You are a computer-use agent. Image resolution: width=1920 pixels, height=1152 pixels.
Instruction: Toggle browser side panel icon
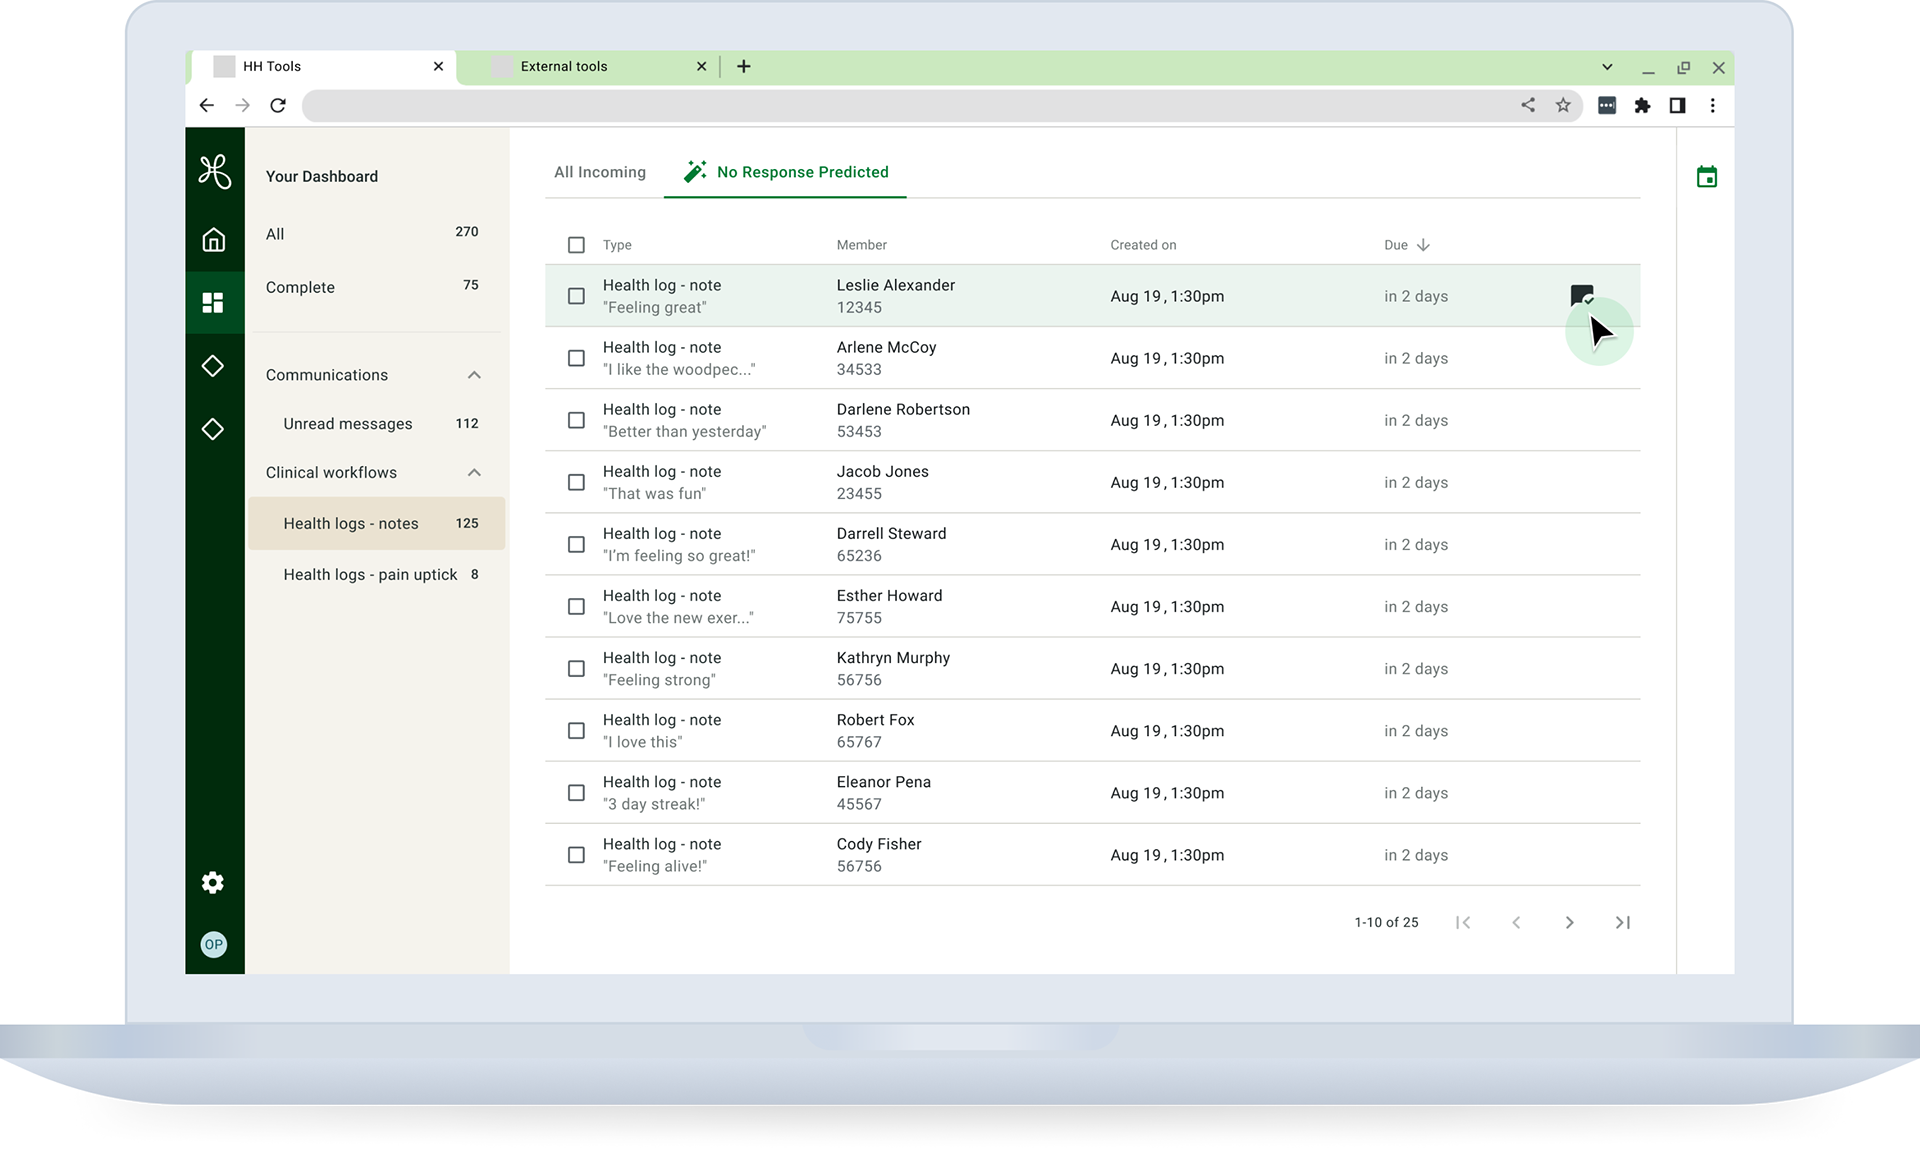1678,105
